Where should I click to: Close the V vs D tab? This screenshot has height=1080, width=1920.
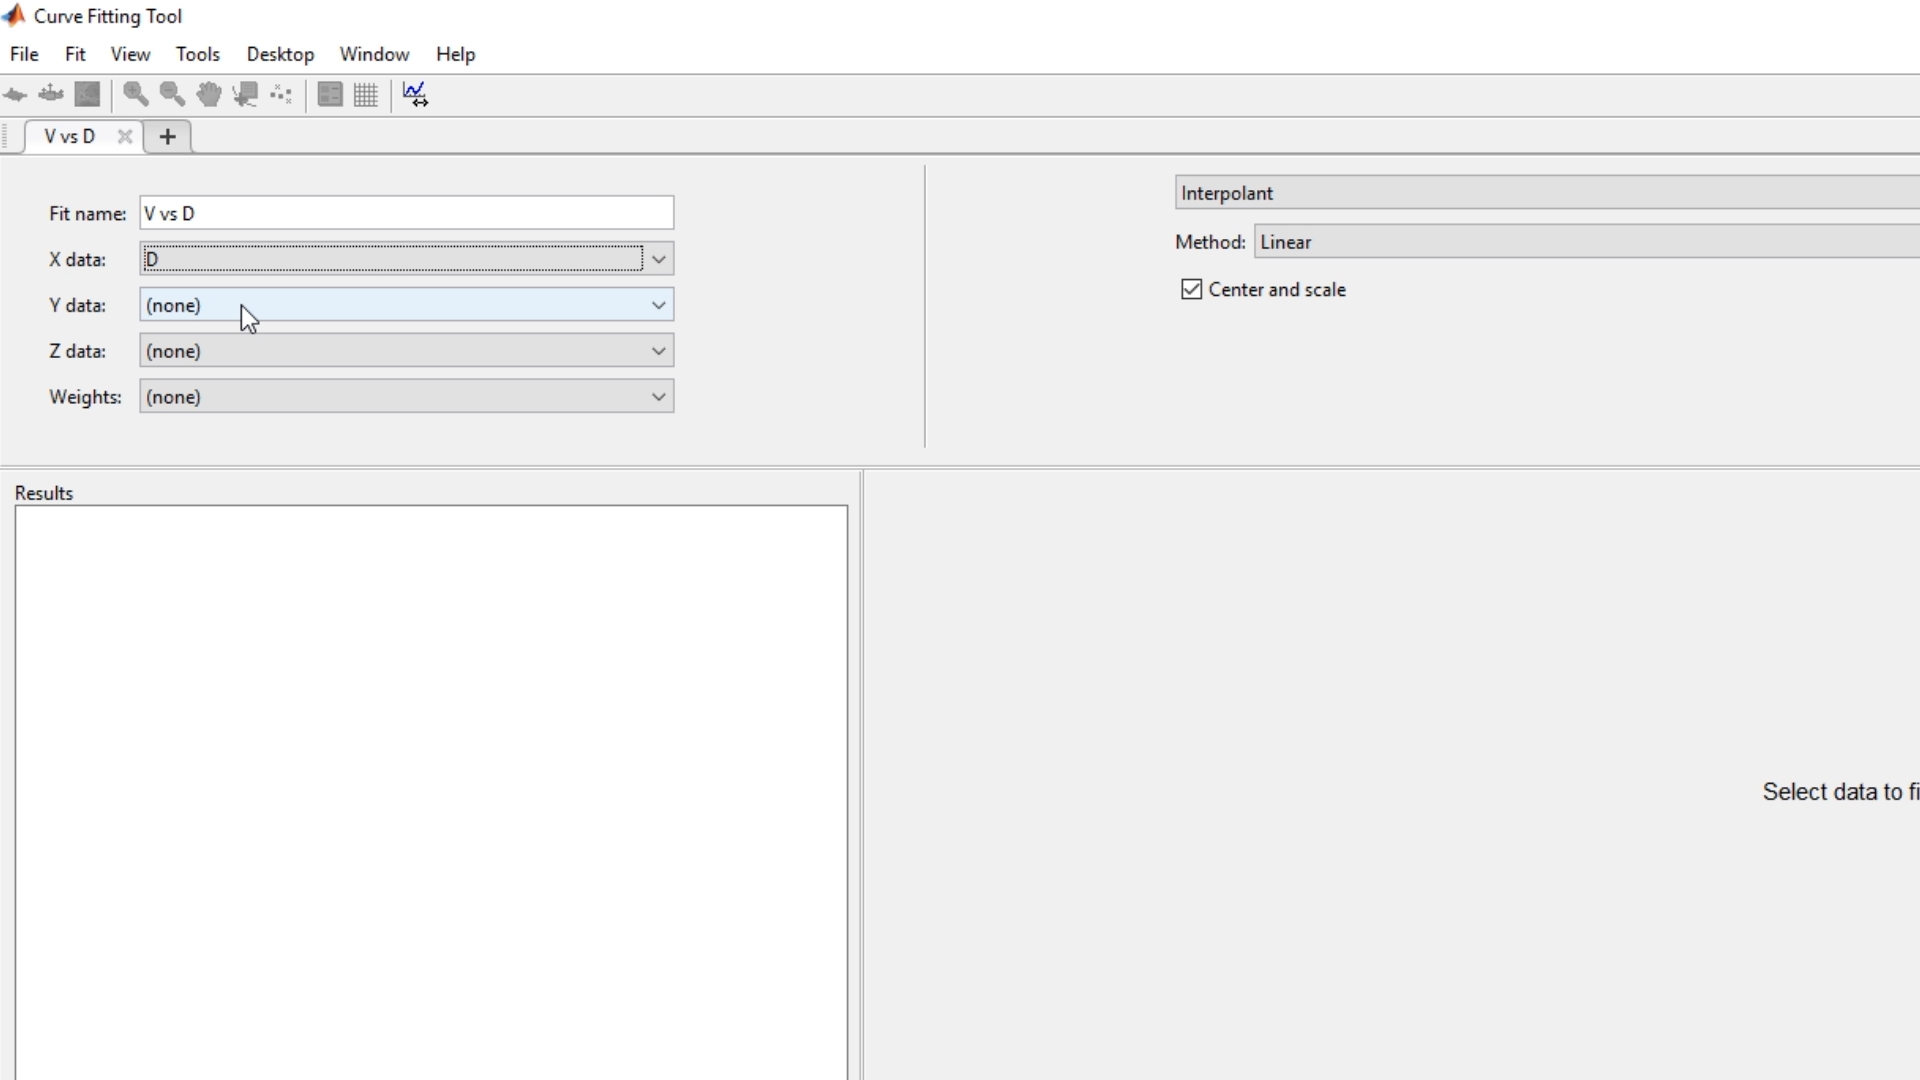coord(125,137)
